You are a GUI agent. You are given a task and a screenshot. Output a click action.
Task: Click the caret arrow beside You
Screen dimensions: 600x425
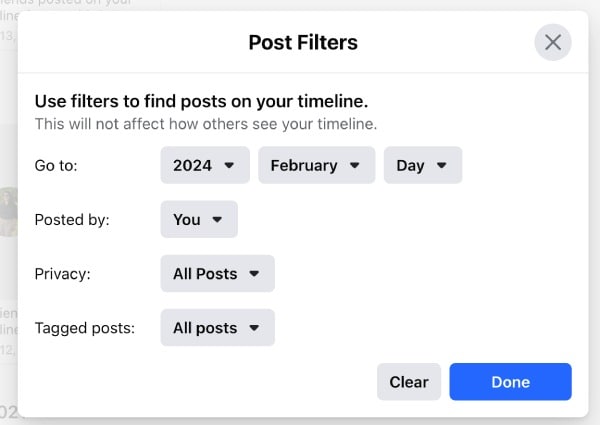click(218, 220)
